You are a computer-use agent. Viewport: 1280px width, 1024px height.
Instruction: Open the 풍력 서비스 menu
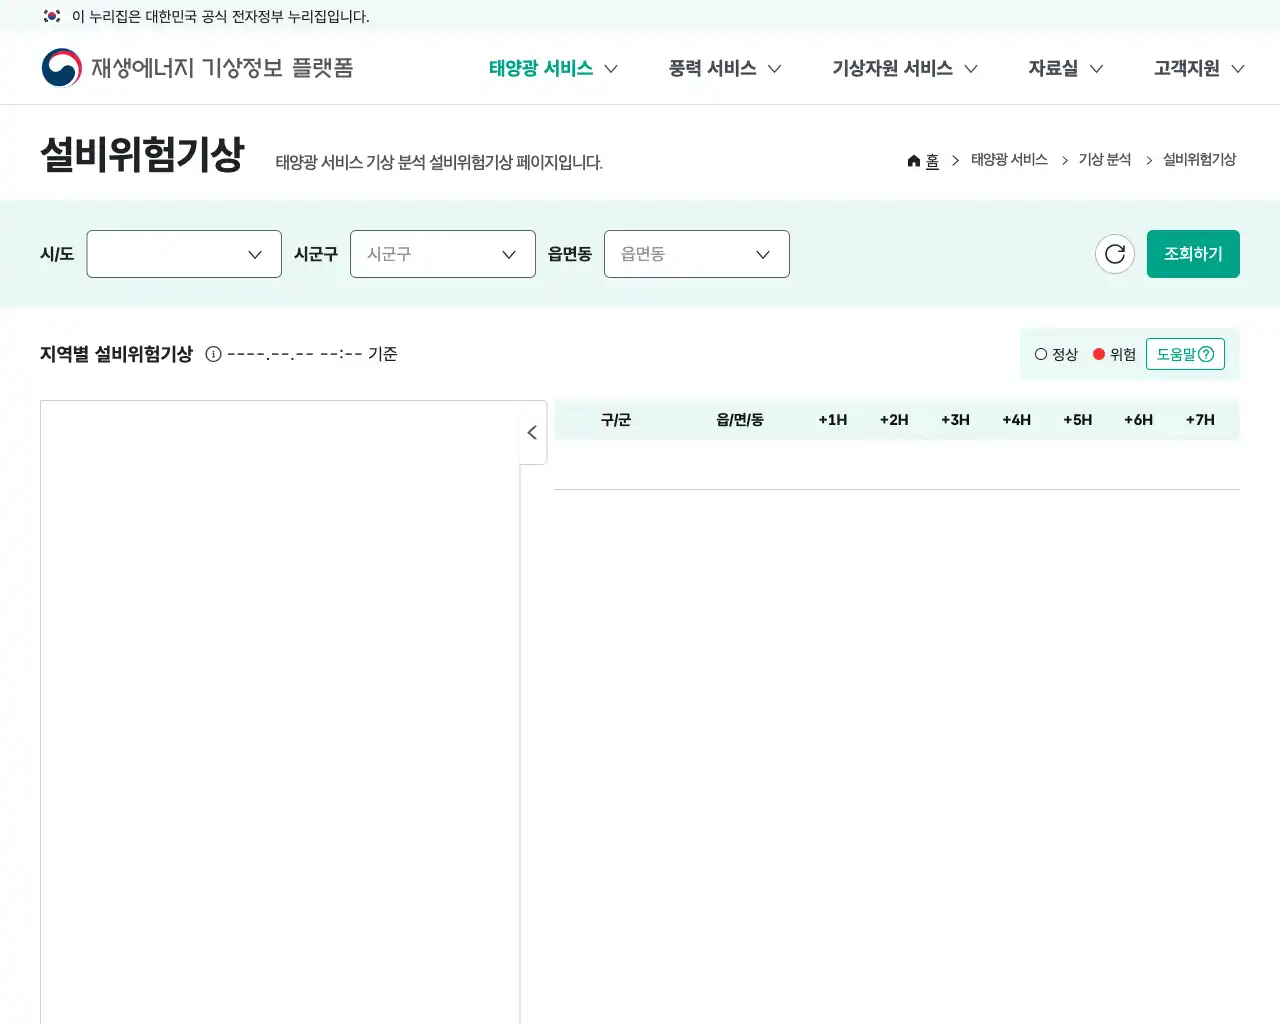click(711, 68)
